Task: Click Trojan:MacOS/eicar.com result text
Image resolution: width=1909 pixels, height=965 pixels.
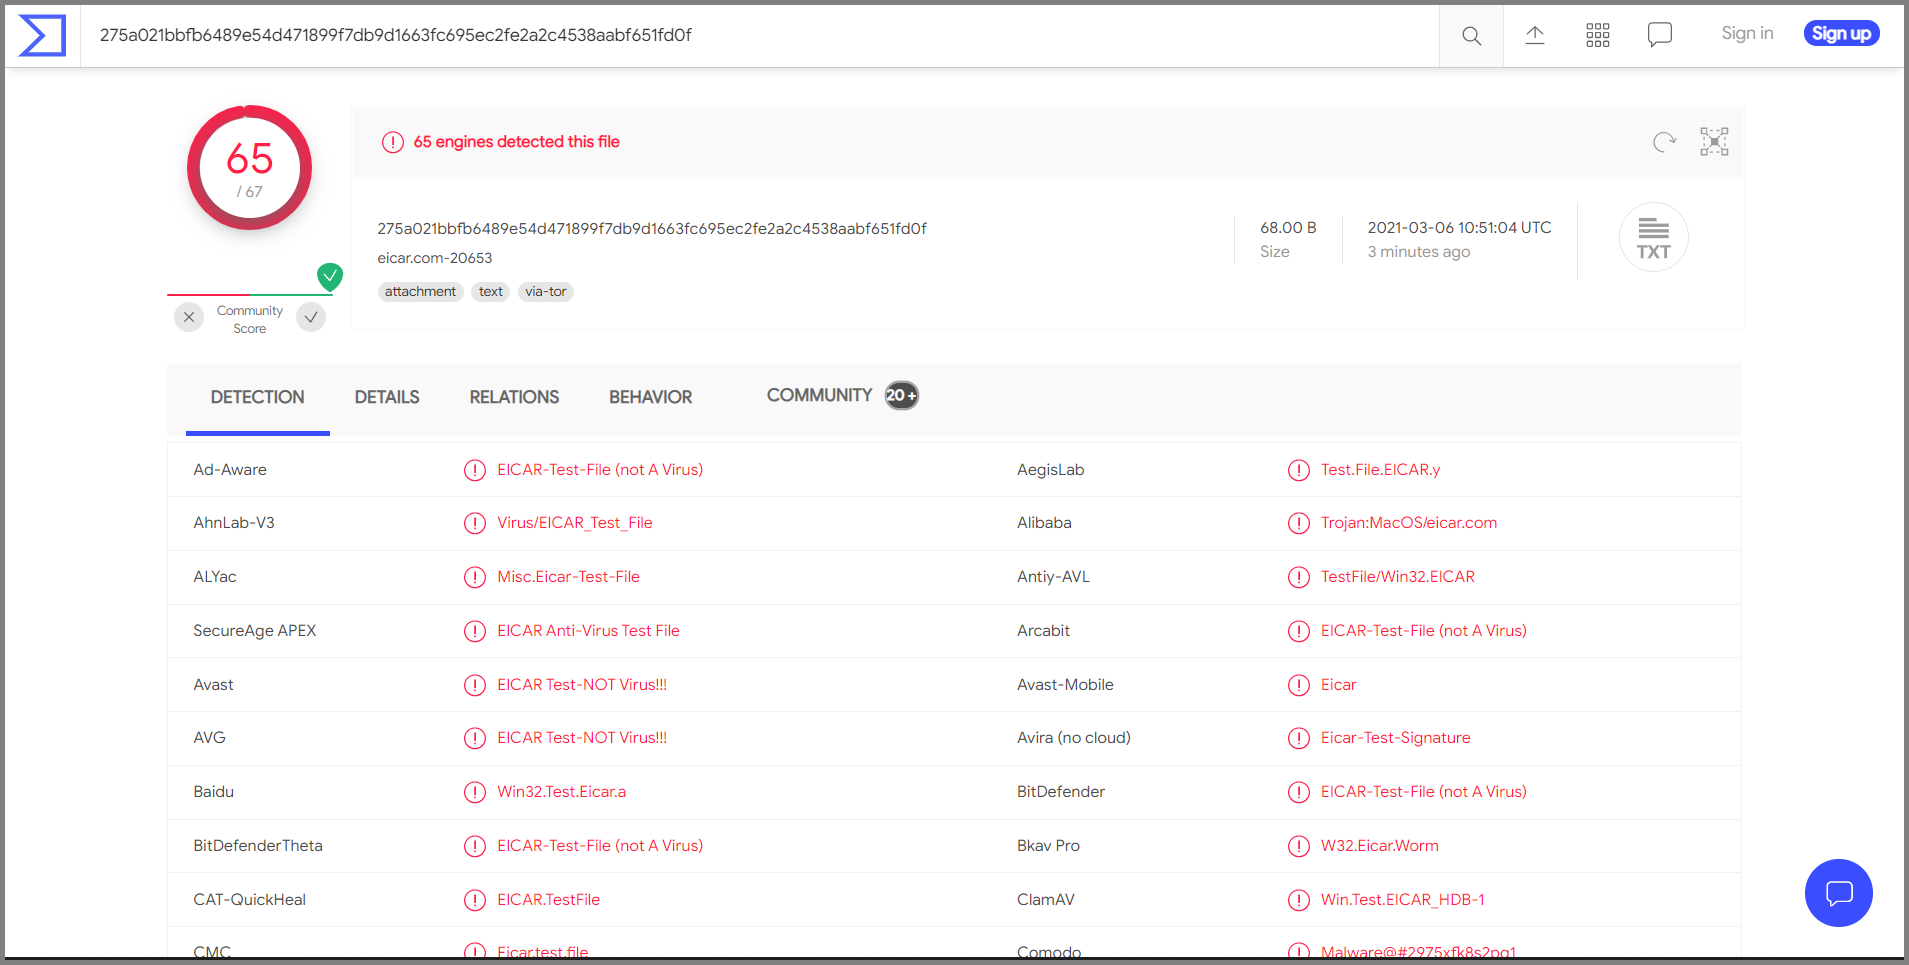Action: coord(1409,523)
